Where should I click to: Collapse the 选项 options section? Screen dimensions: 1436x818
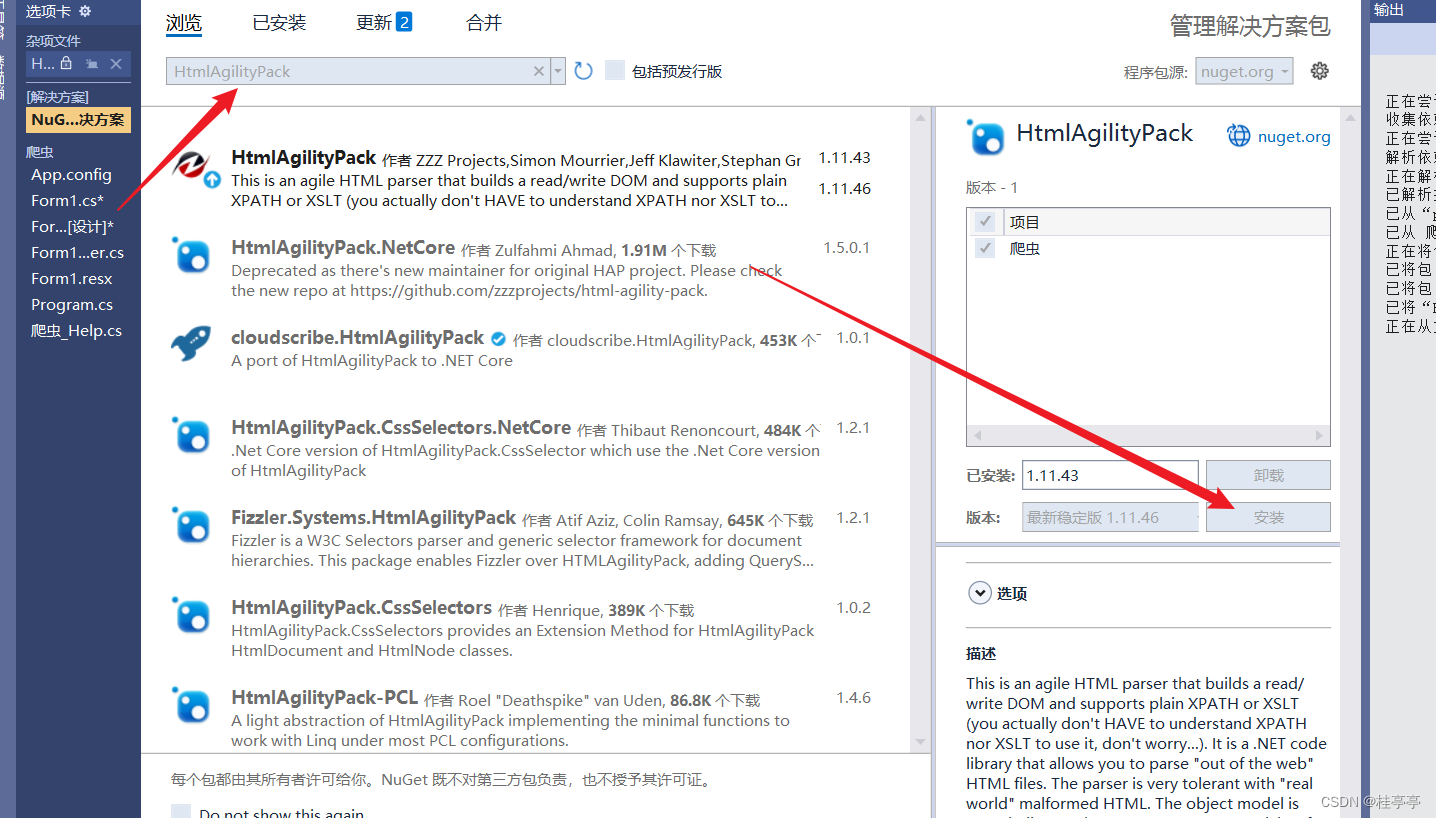tap(980, 592)
